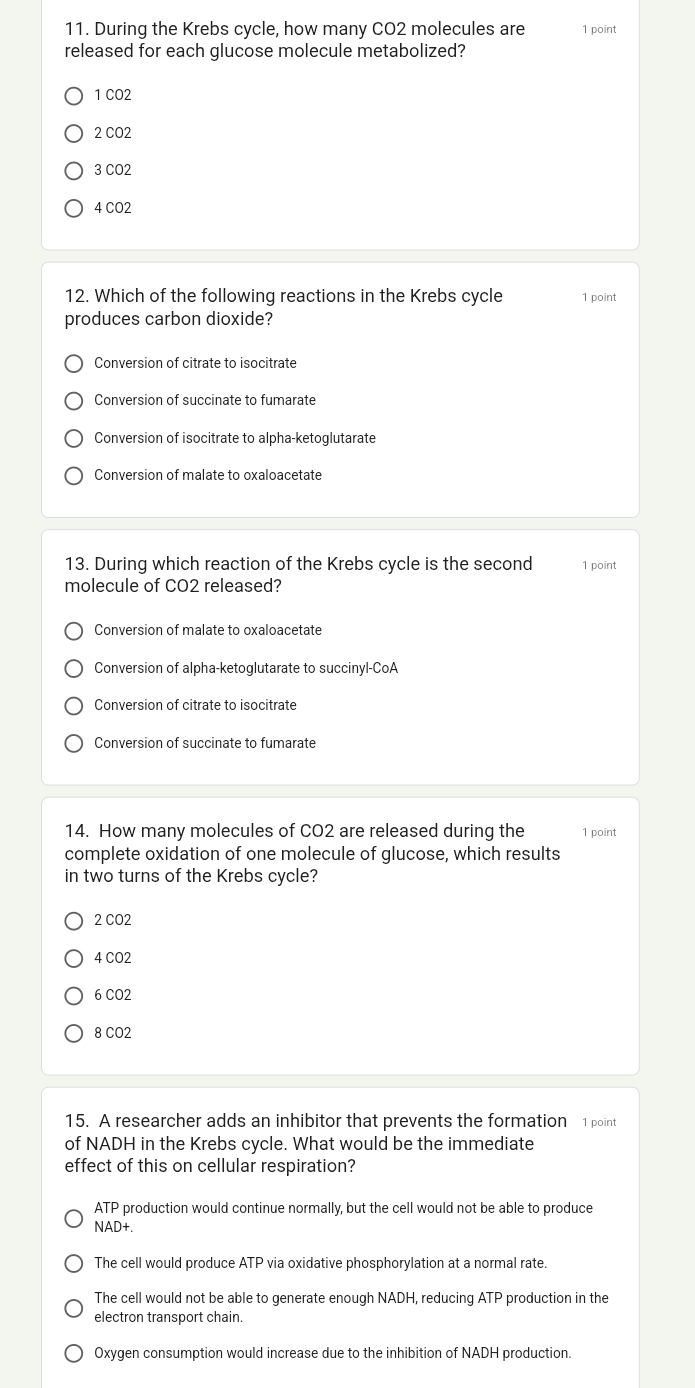Select "2 CO2" for question 14

click(x=73, y=920)
